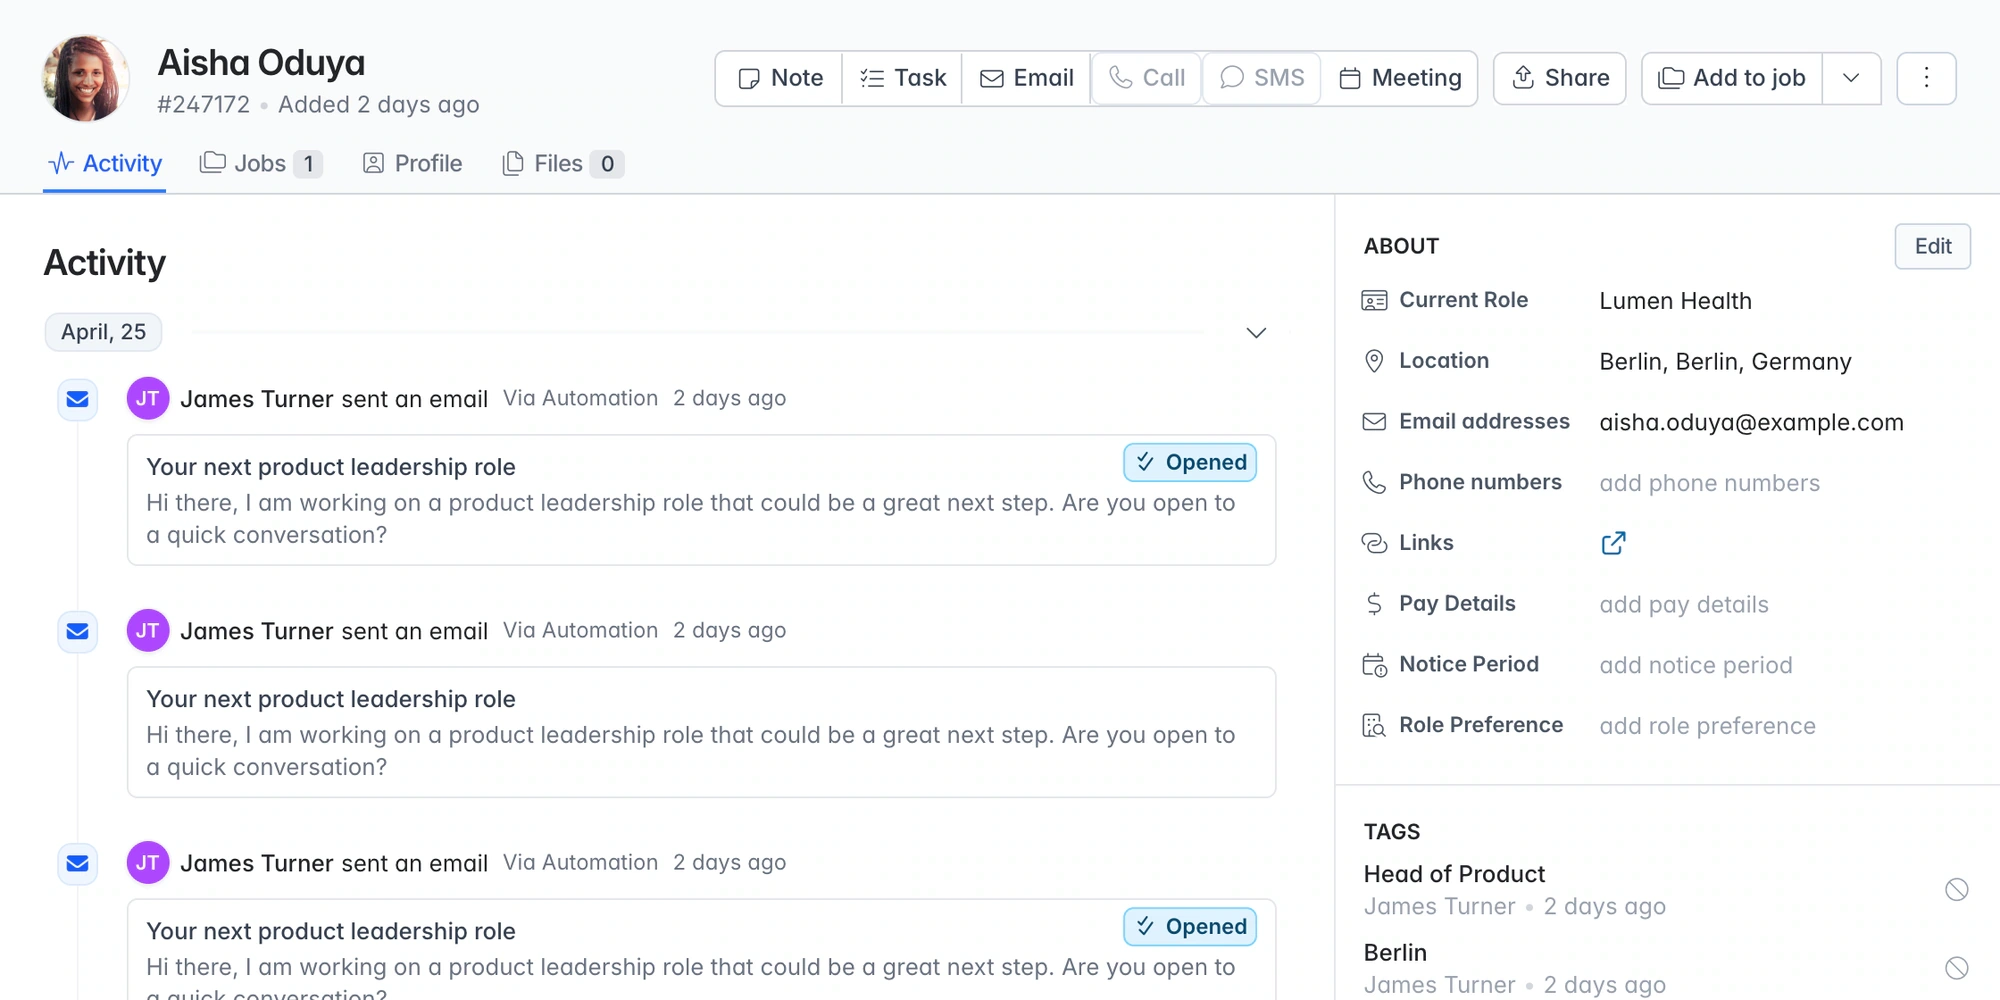The image size is (2000, 1000).
Task: Add a Note to the candidate
Action: 779,78
